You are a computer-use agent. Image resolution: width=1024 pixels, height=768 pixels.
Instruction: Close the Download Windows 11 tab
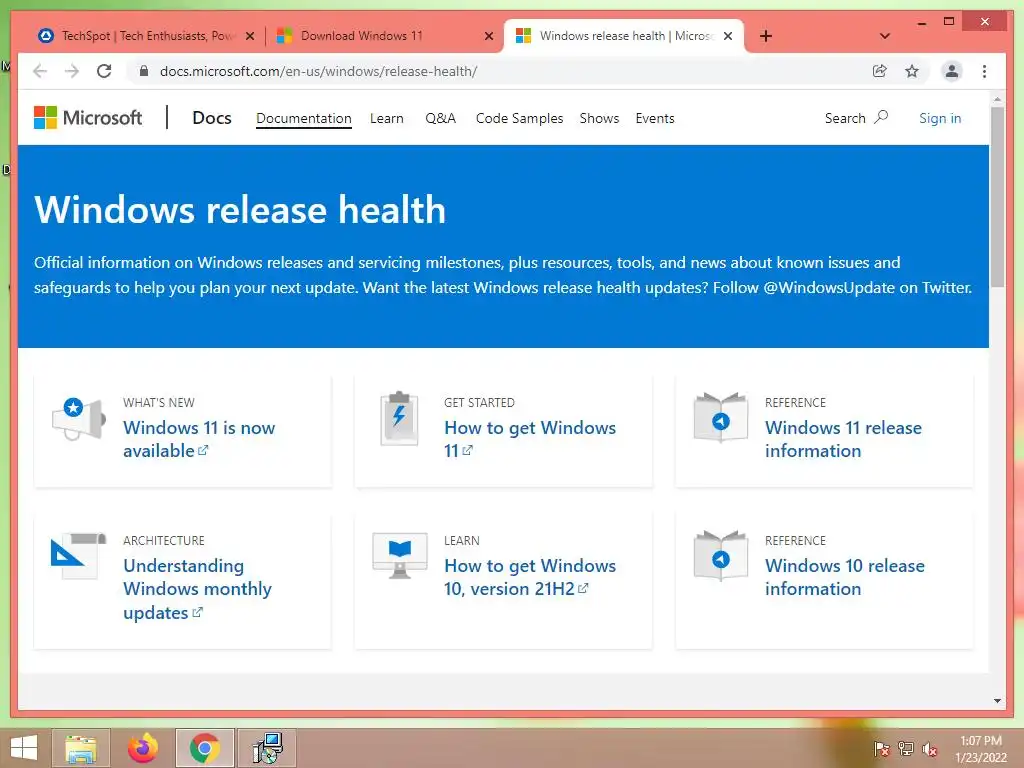pos(488,36)
